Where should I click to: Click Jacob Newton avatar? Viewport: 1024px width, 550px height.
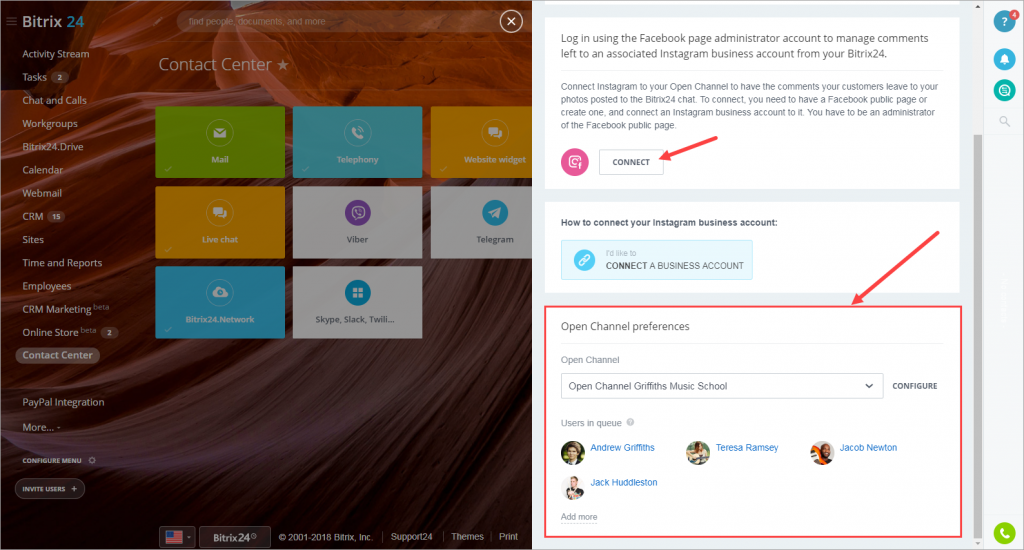(822, 452)
